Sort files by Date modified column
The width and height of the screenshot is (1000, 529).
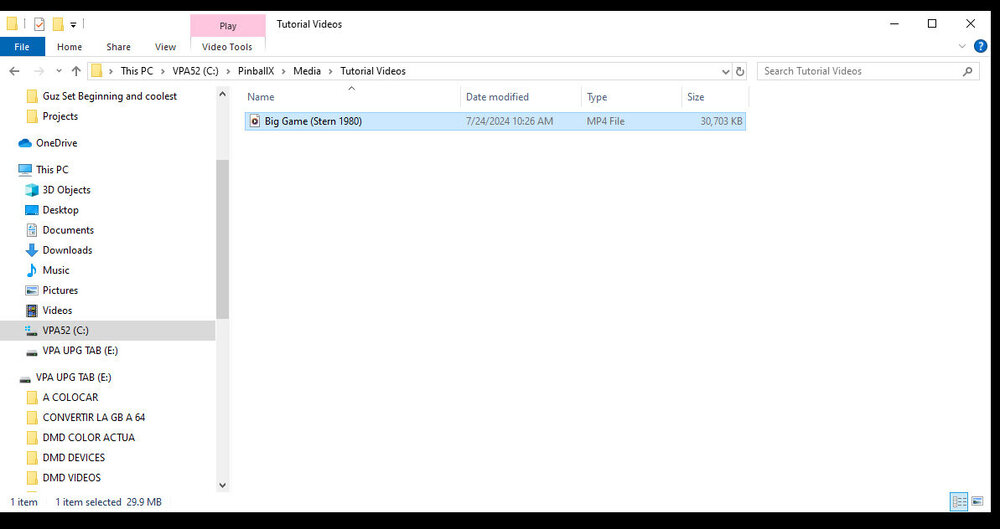click(497, 97)
